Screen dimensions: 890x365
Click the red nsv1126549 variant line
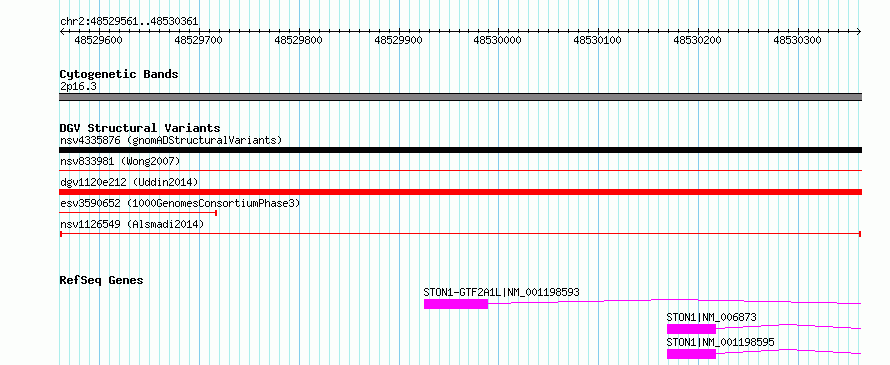pos(460,233)
